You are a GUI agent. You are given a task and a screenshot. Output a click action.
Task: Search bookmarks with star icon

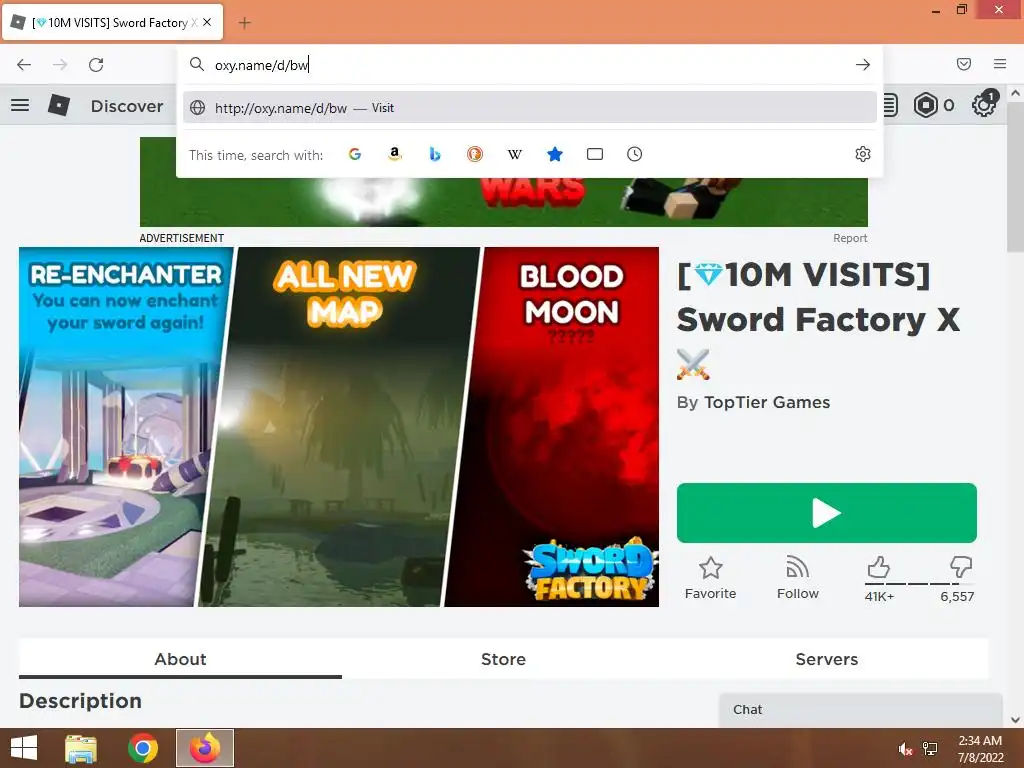coord(554,154)
